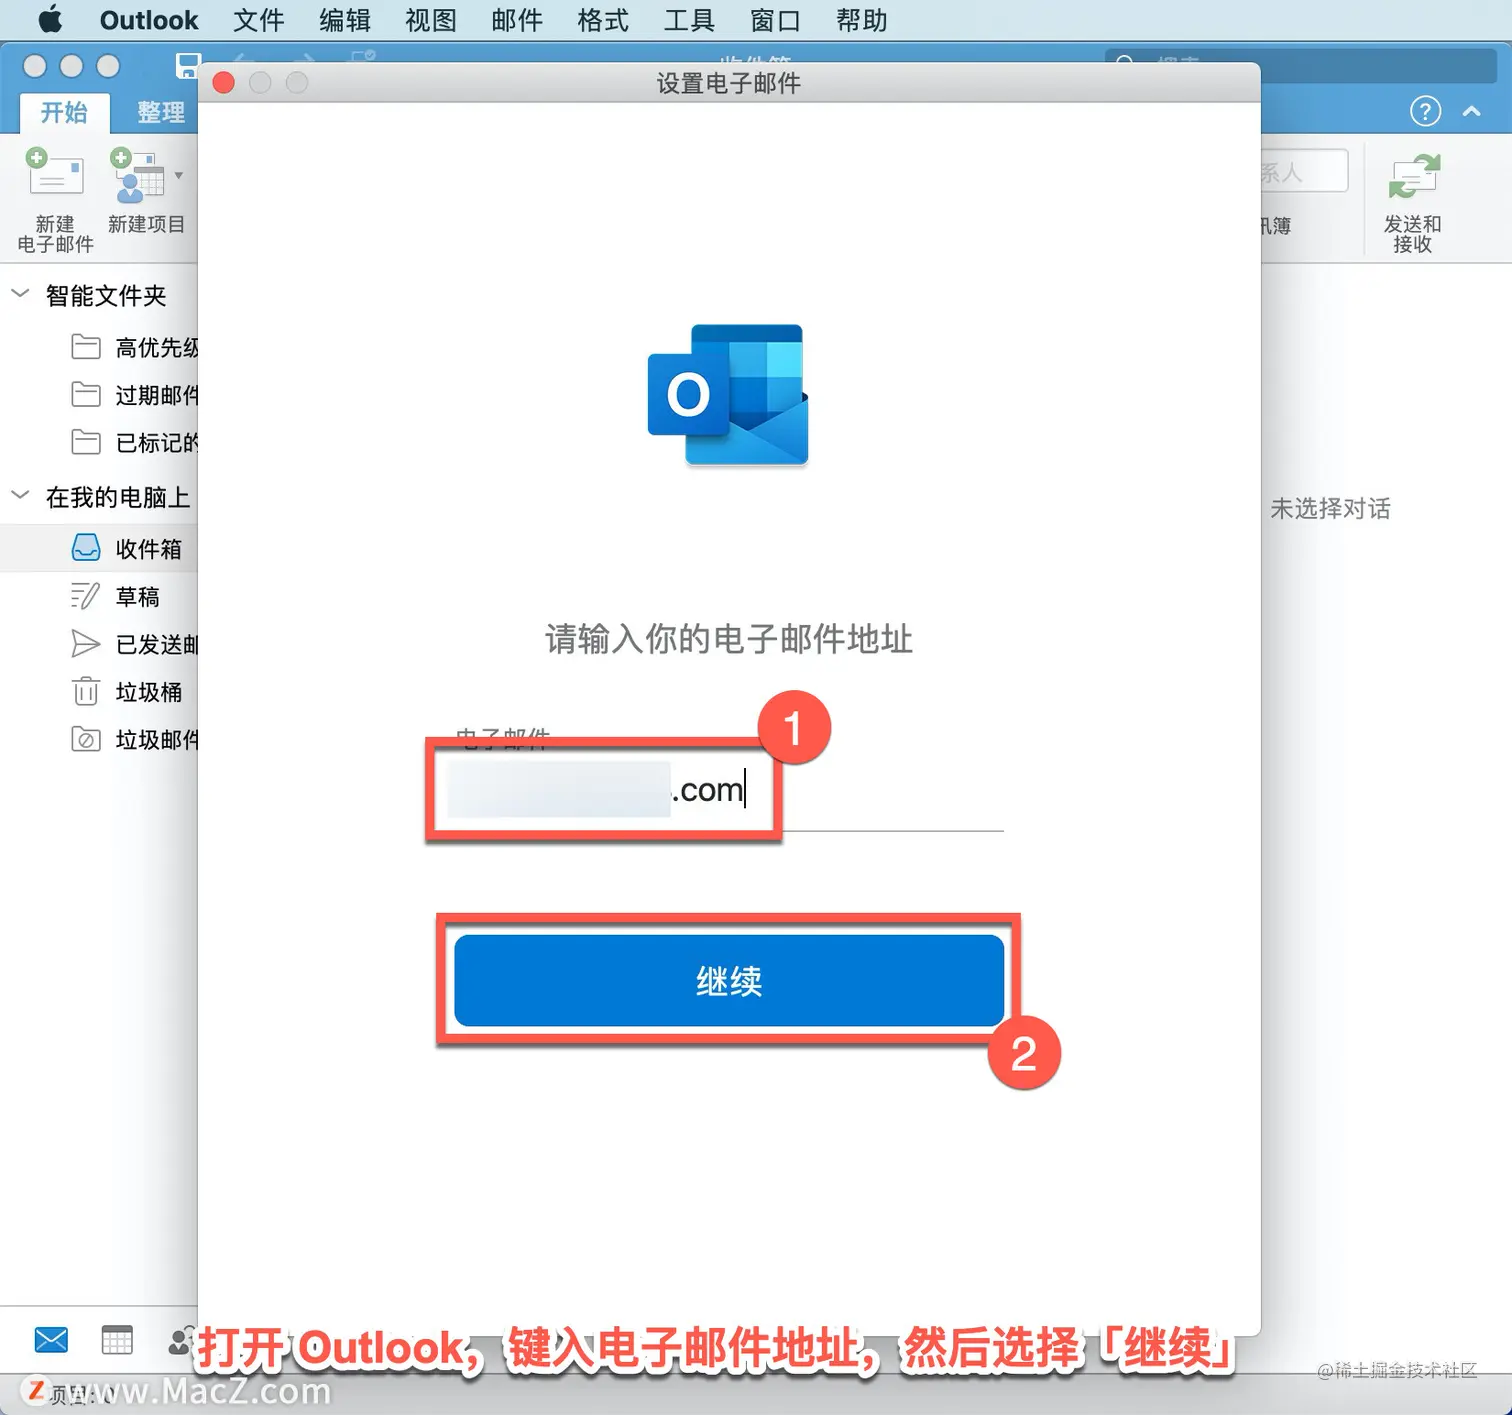Close the 设置电子邮件 dialog
This screenshot has width=1512, height=1415.
[x=224, y=83]
